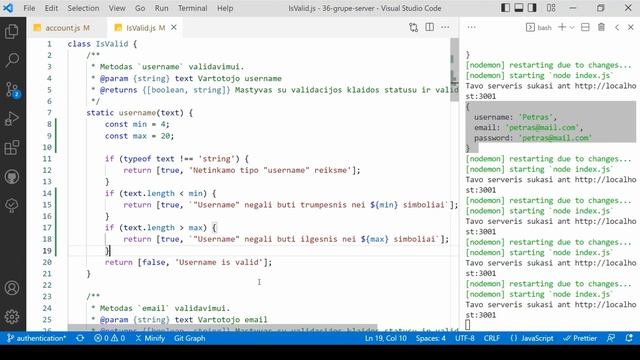This screenshot has width=640, height=360.
Task: Open Run and Debug view
Action: click(x=12, y=118)
